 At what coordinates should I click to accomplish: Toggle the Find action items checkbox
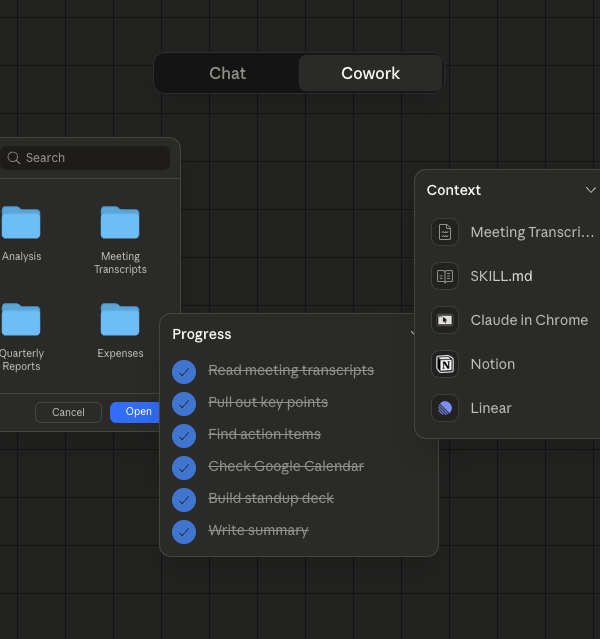point(184,435)
